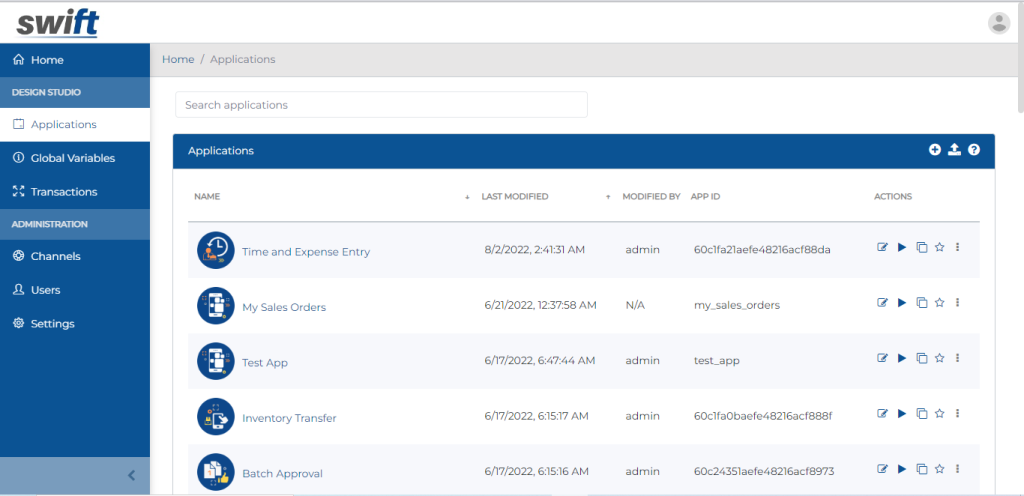Expand more actions for Batch Approval
Viewport: 1024px width, 496px height.
(x=957, y=469)
